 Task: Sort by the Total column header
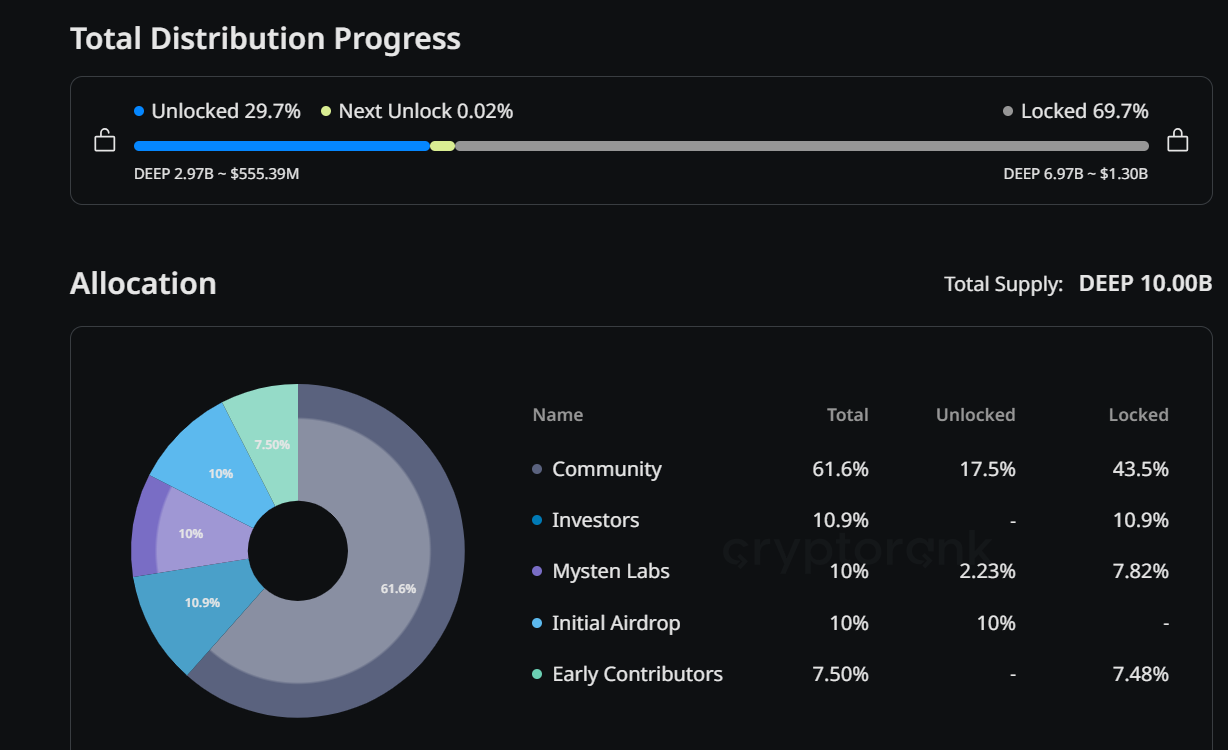click(x=848, y=414)
